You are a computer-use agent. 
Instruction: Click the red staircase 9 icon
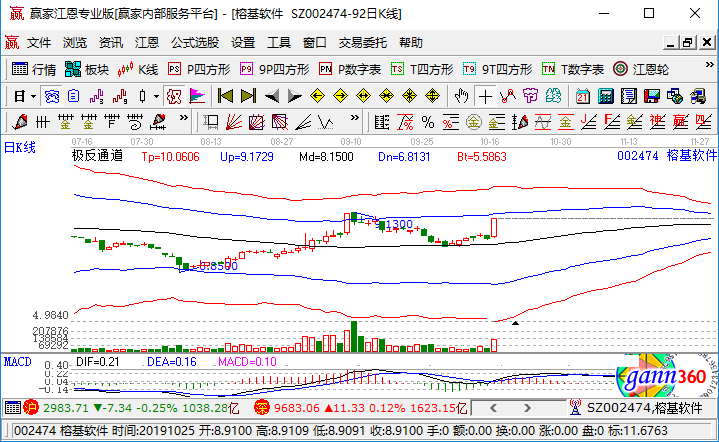coord(120,97)
